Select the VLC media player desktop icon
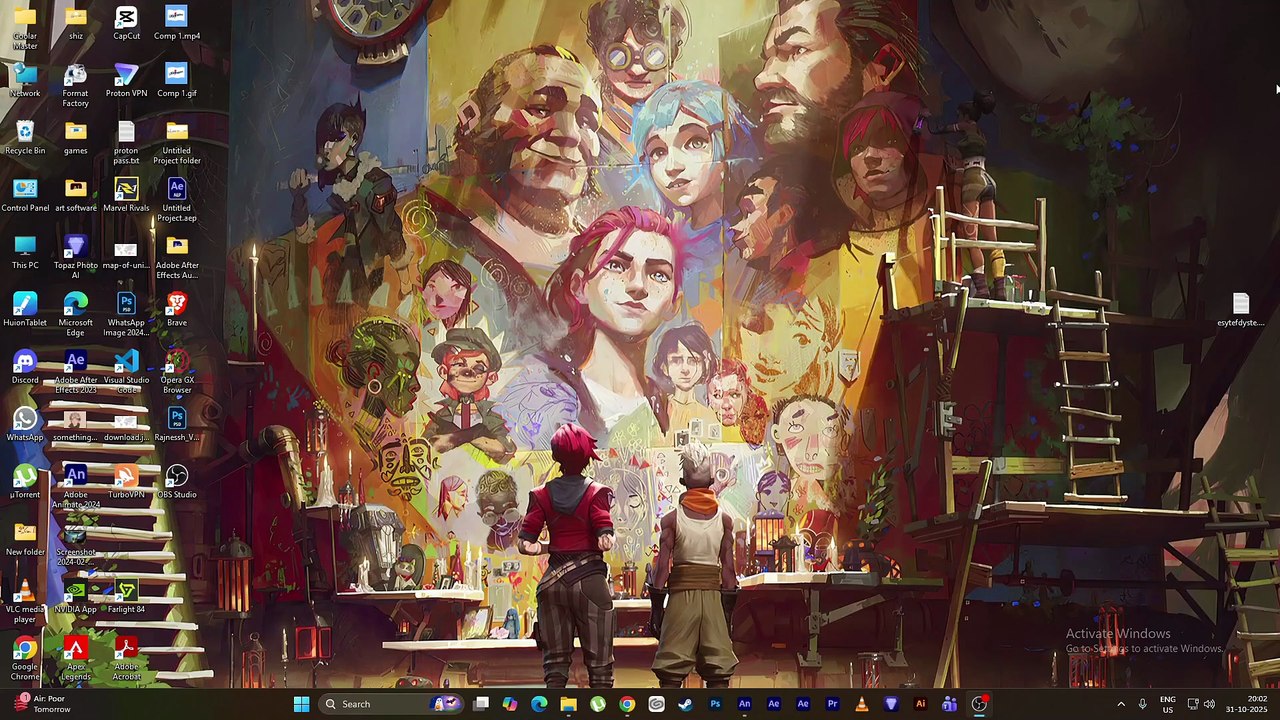The width and height of the screenshot is (1280, 720). point(25,601)
